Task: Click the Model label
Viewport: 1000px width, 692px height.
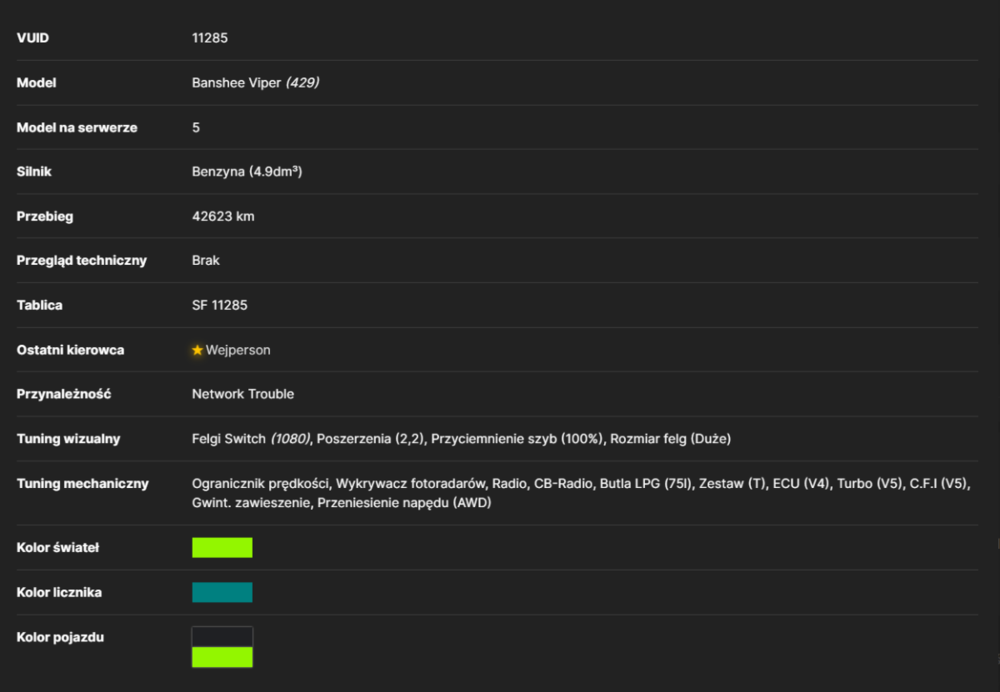Action: [x=36, y=83]
